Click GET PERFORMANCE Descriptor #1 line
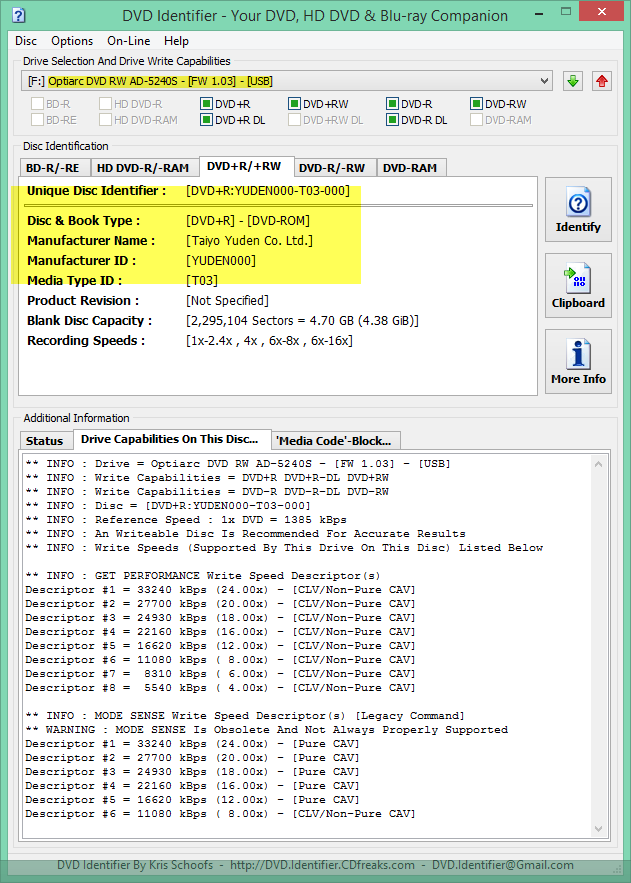The image size is (631, 883). click(x=220, y=590)
